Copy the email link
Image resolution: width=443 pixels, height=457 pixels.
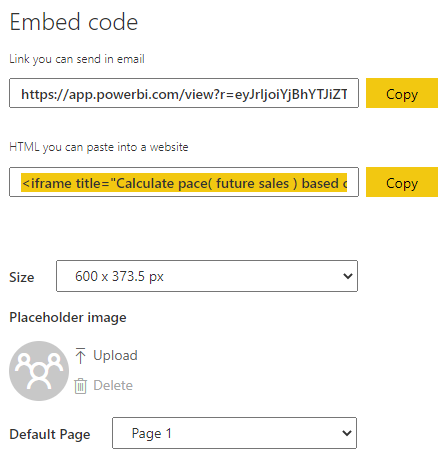(x=402, y=93)
